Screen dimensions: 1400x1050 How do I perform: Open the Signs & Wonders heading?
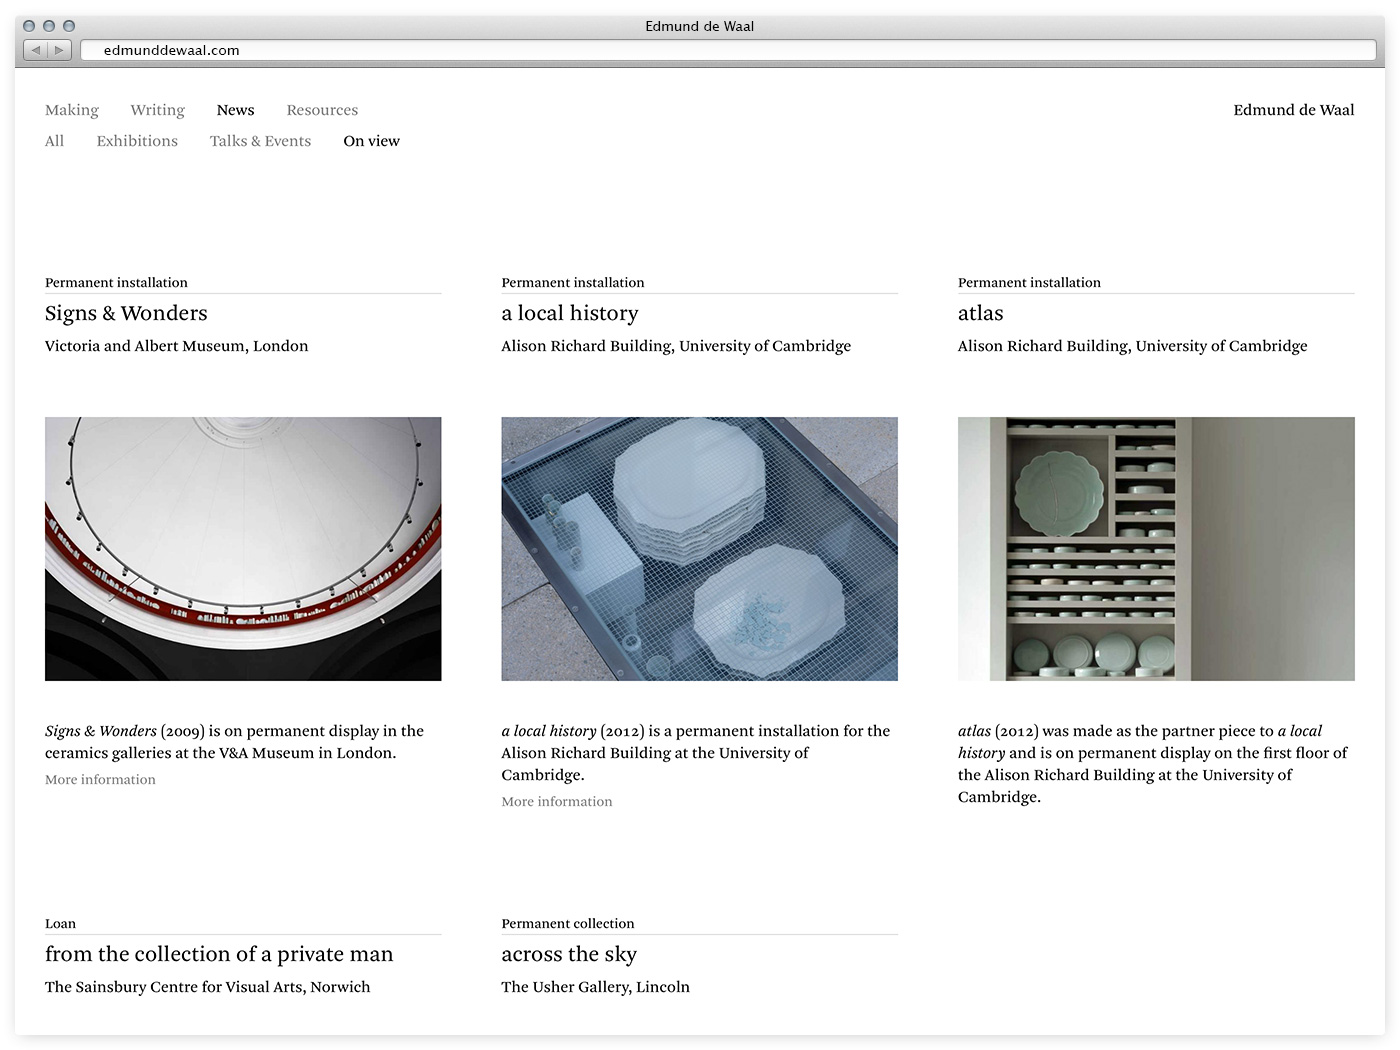pyautogui.click(x=126, y=314)
